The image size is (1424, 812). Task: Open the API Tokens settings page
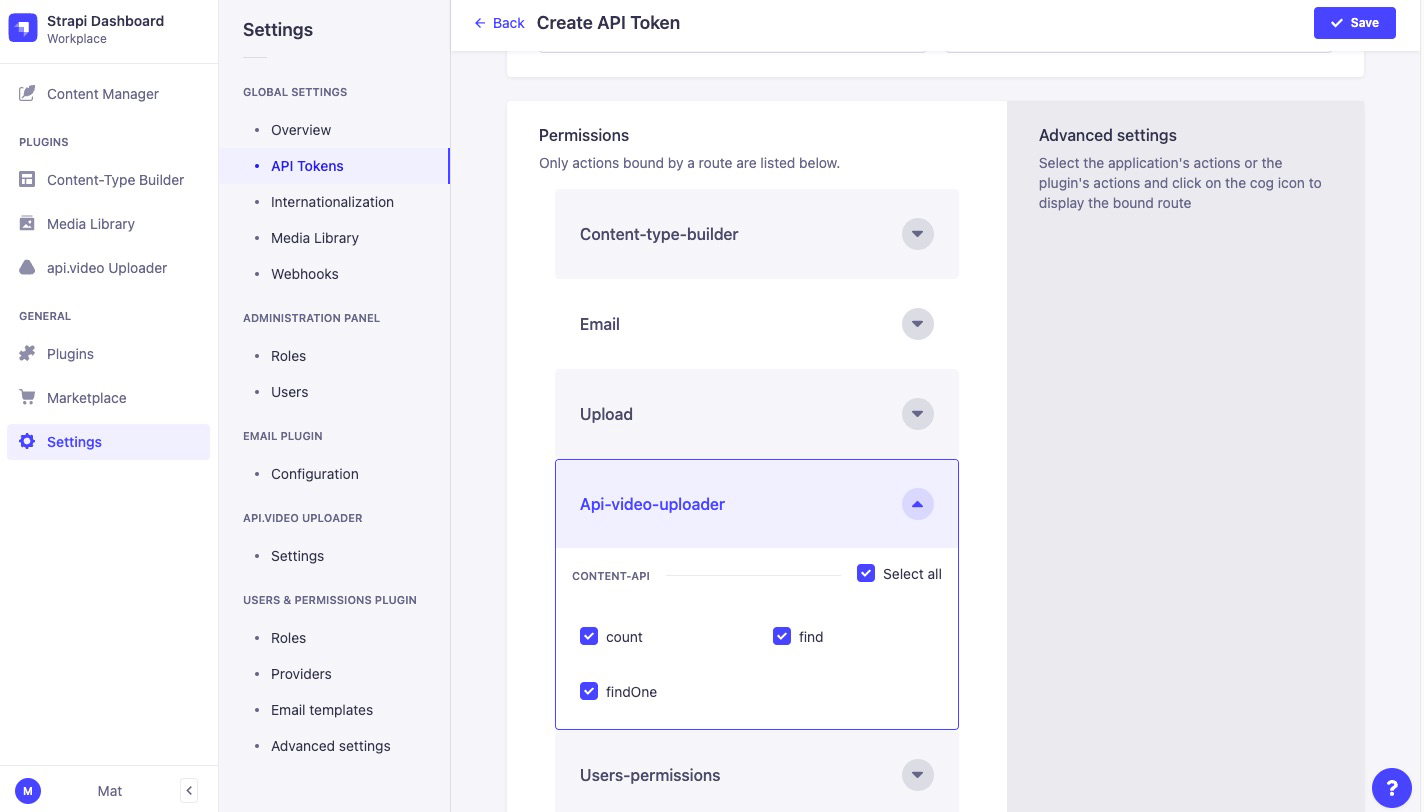click(x=334, y=166)
